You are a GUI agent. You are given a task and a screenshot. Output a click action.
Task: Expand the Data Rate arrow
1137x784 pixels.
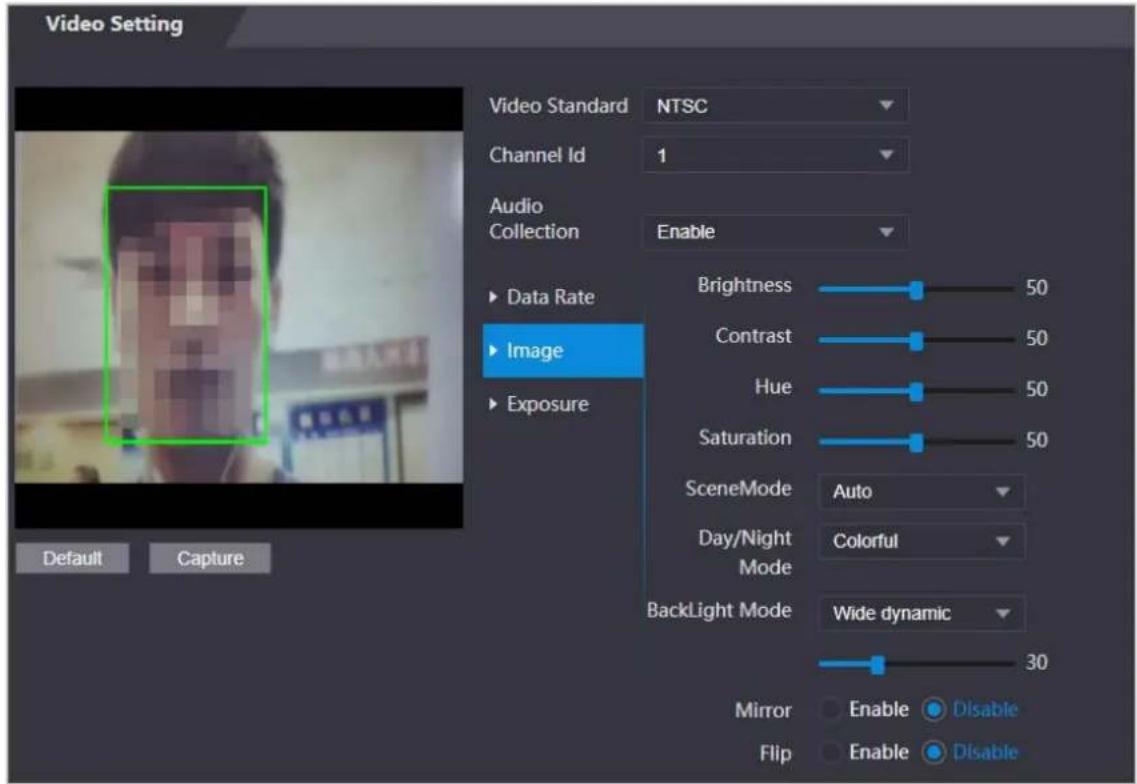point(494,297)
